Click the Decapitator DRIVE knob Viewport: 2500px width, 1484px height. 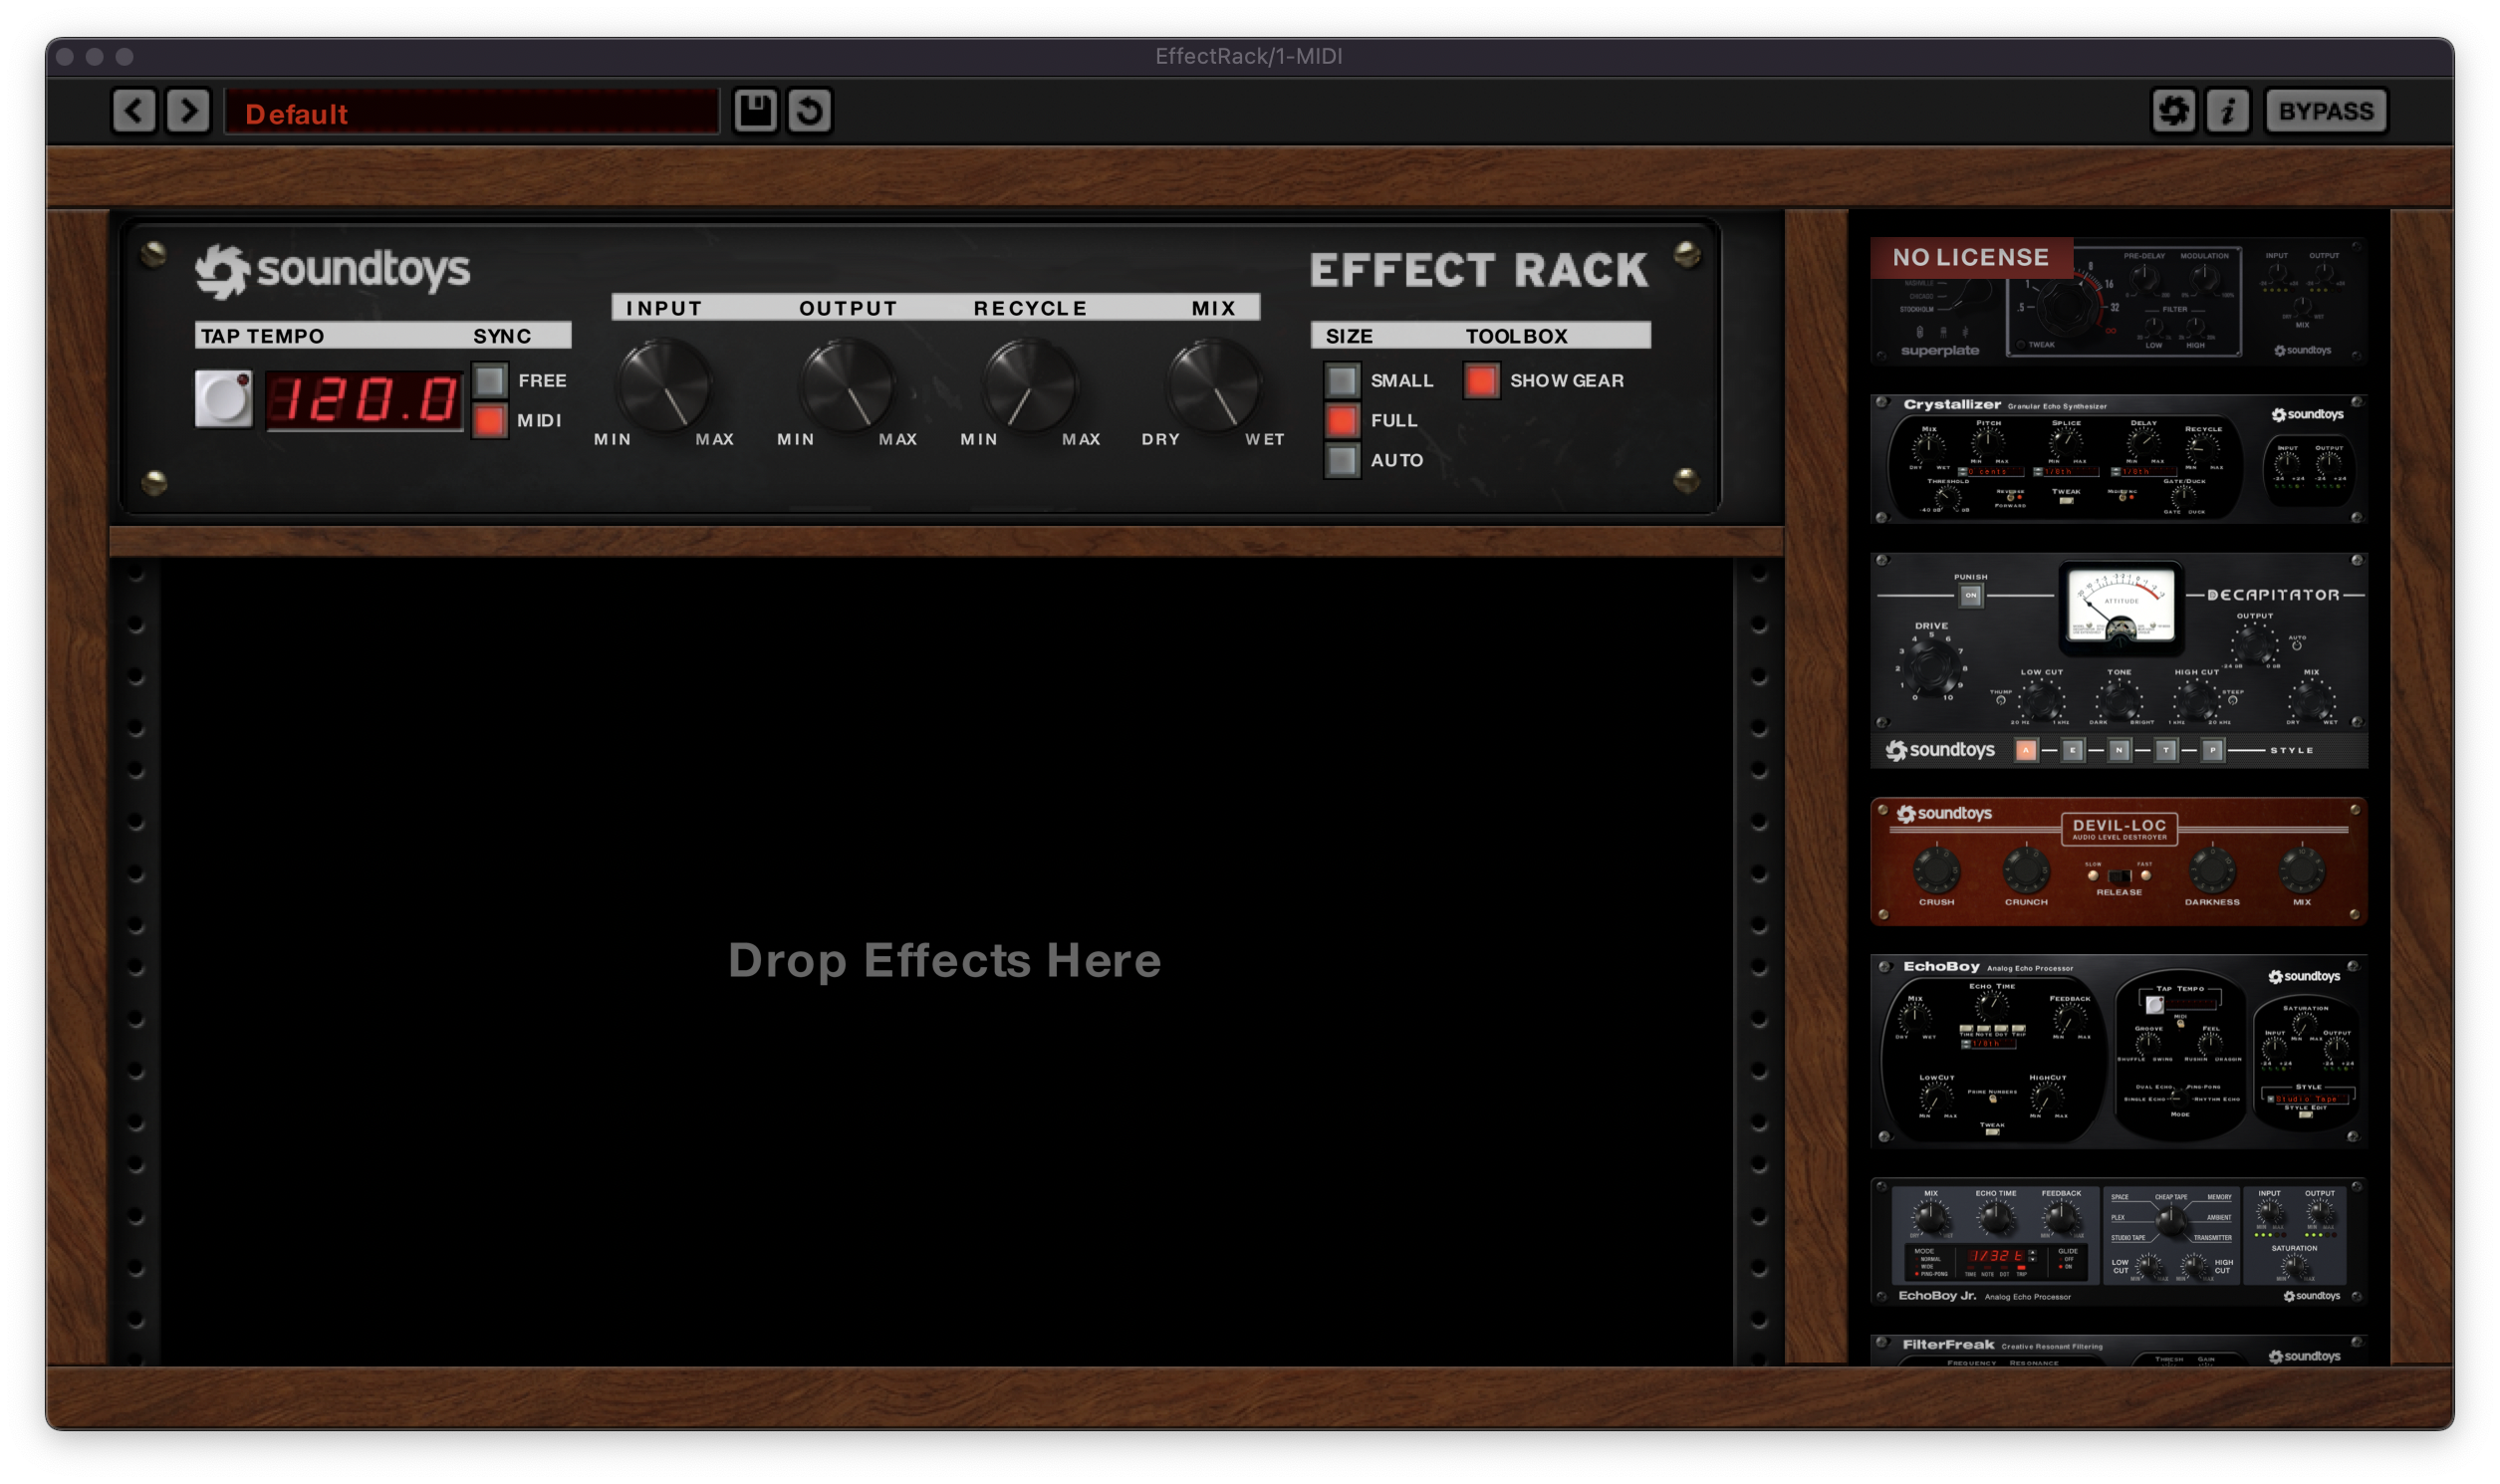point(1932,666)
